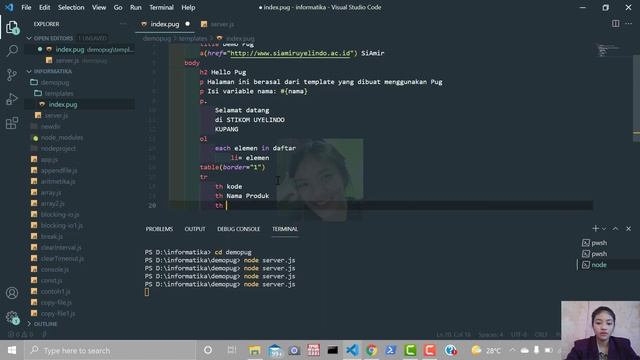Click the Windows Start button

pos(12,350)
